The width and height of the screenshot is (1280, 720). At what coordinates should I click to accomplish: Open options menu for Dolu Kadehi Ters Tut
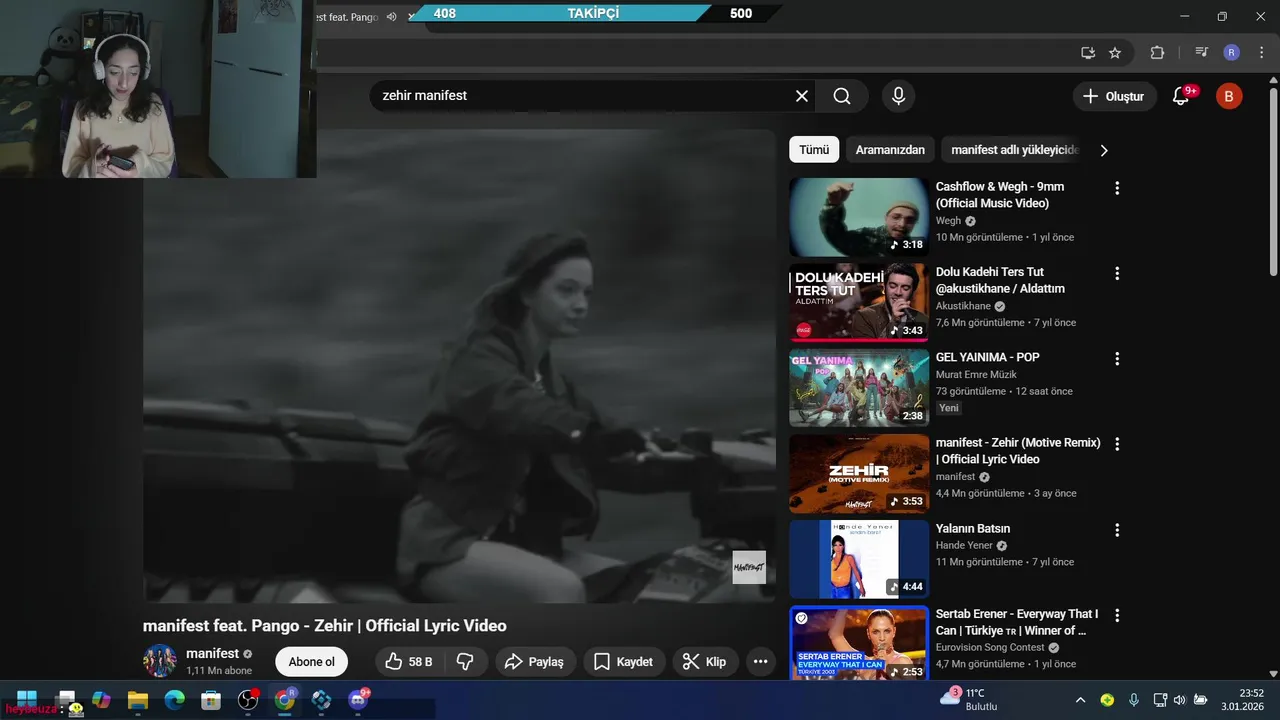(1117, 273)
